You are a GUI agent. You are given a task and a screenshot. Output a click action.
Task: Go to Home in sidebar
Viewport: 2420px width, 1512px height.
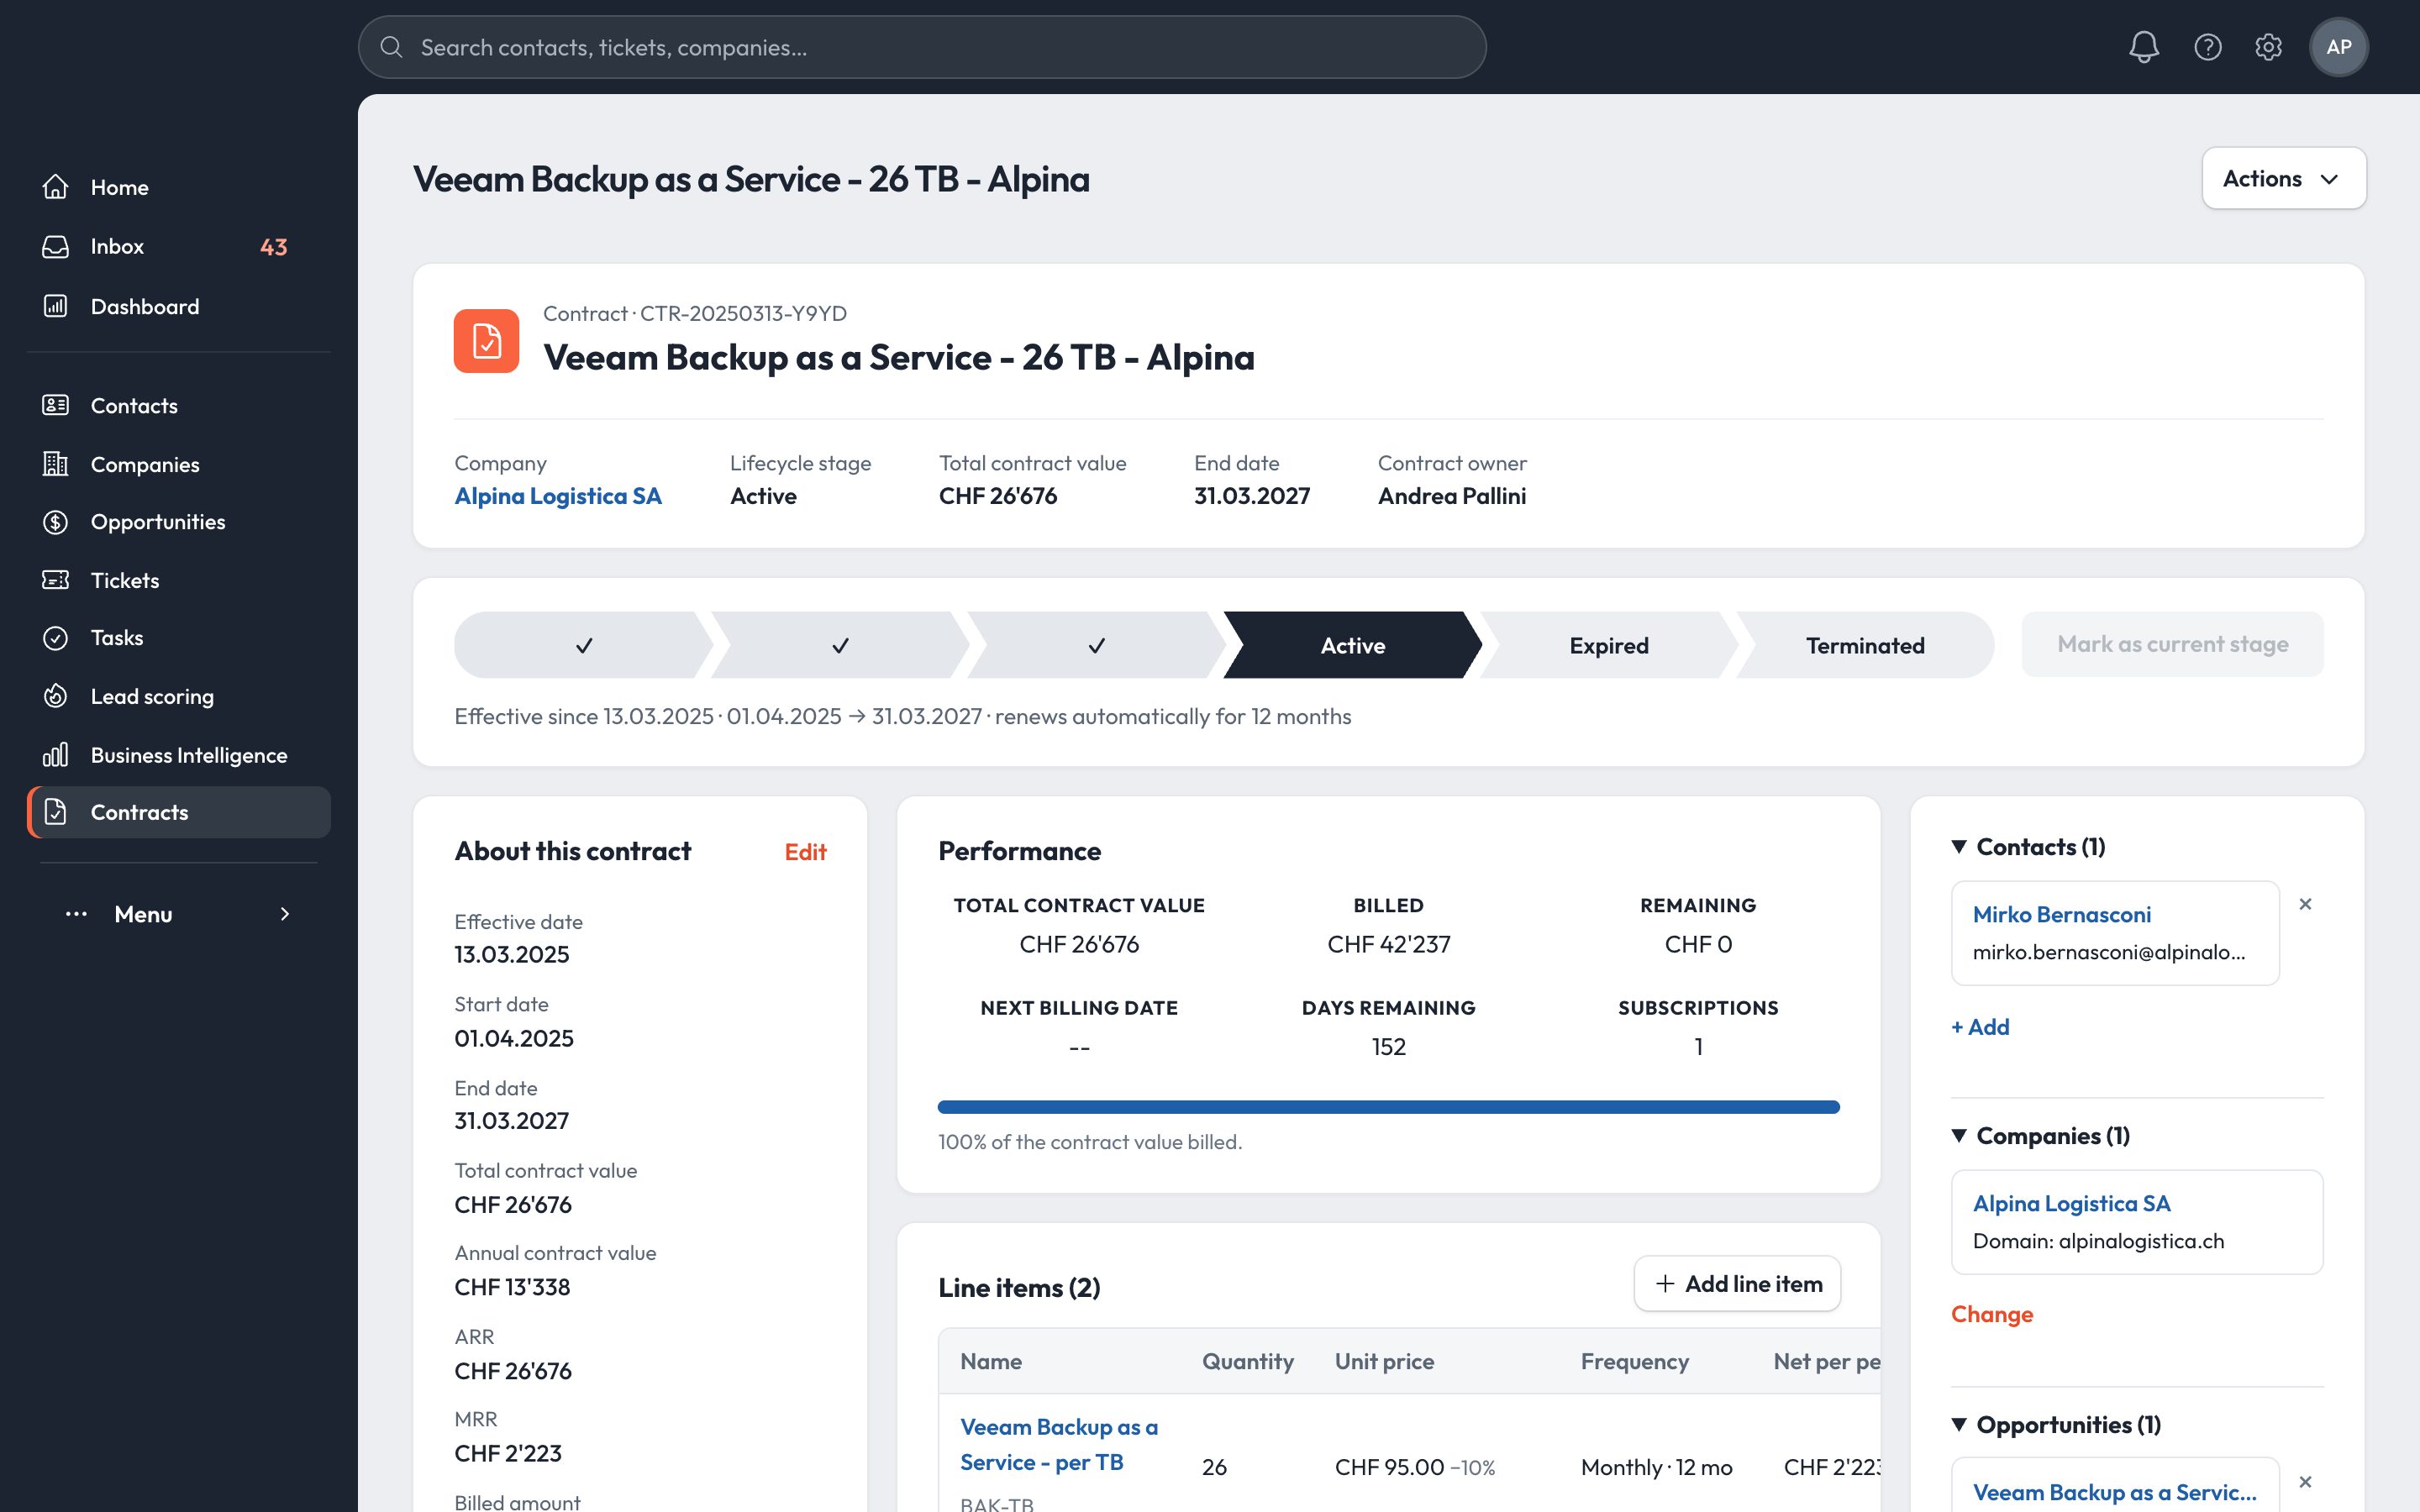point(179,187)
